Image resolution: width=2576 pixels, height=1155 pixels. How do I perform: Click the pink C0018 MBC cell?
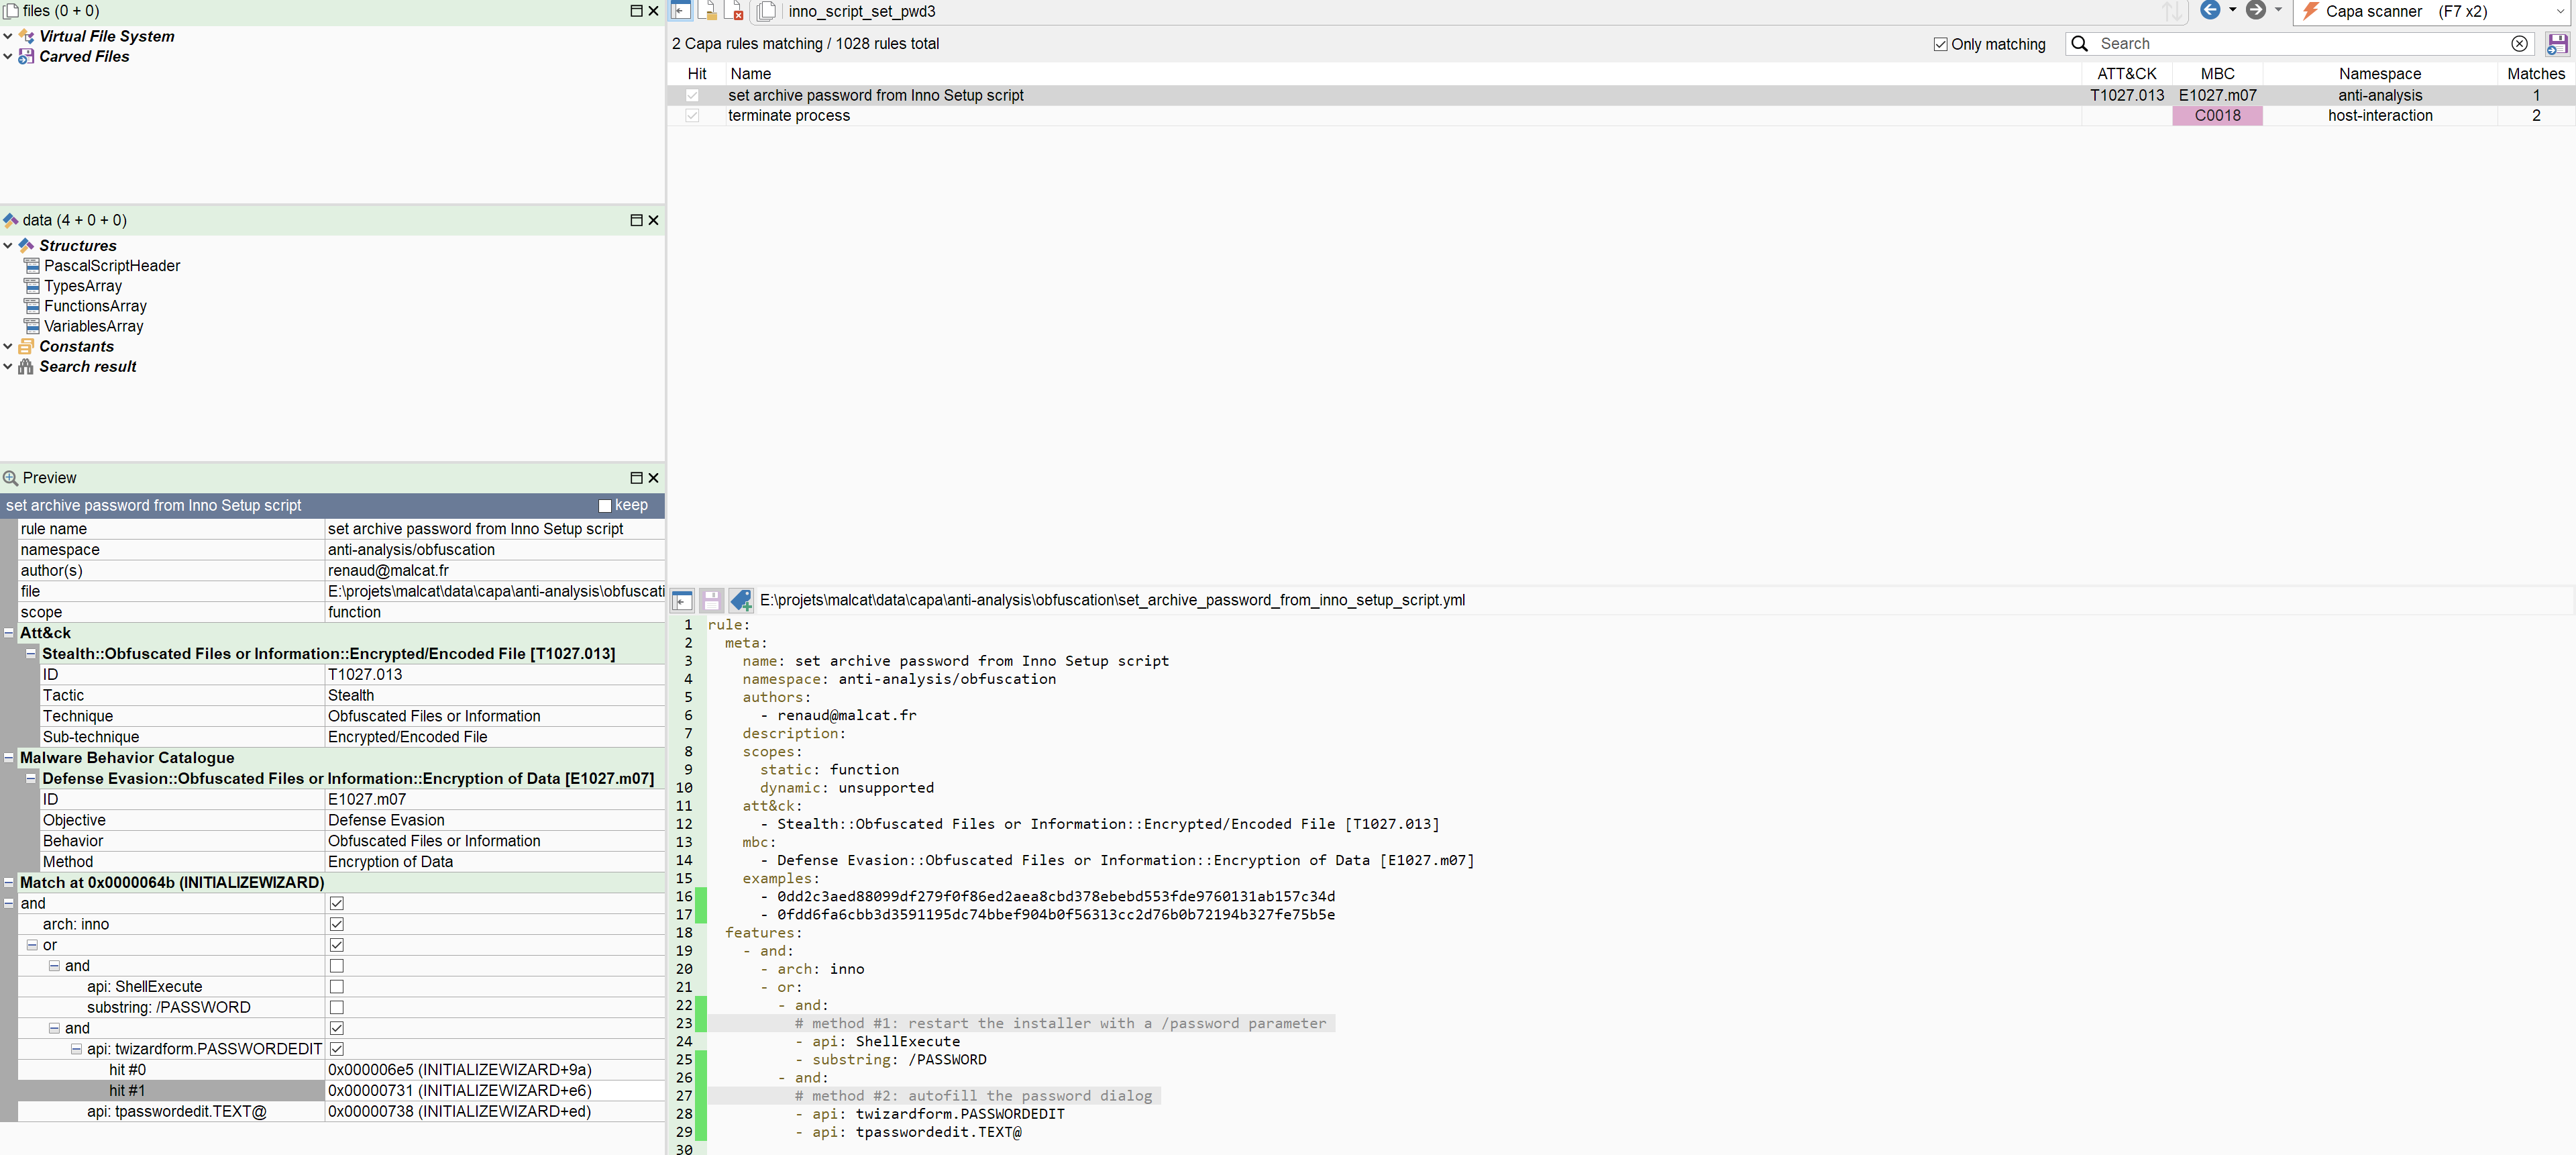click(2217, 116)
